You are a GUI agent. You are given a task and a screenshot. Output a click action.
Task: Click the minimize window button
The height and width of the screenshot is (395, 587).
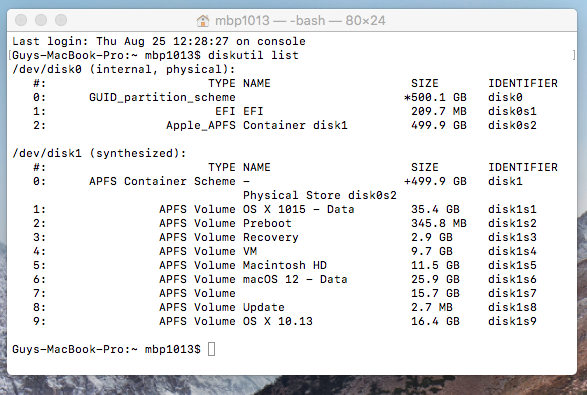41,20
